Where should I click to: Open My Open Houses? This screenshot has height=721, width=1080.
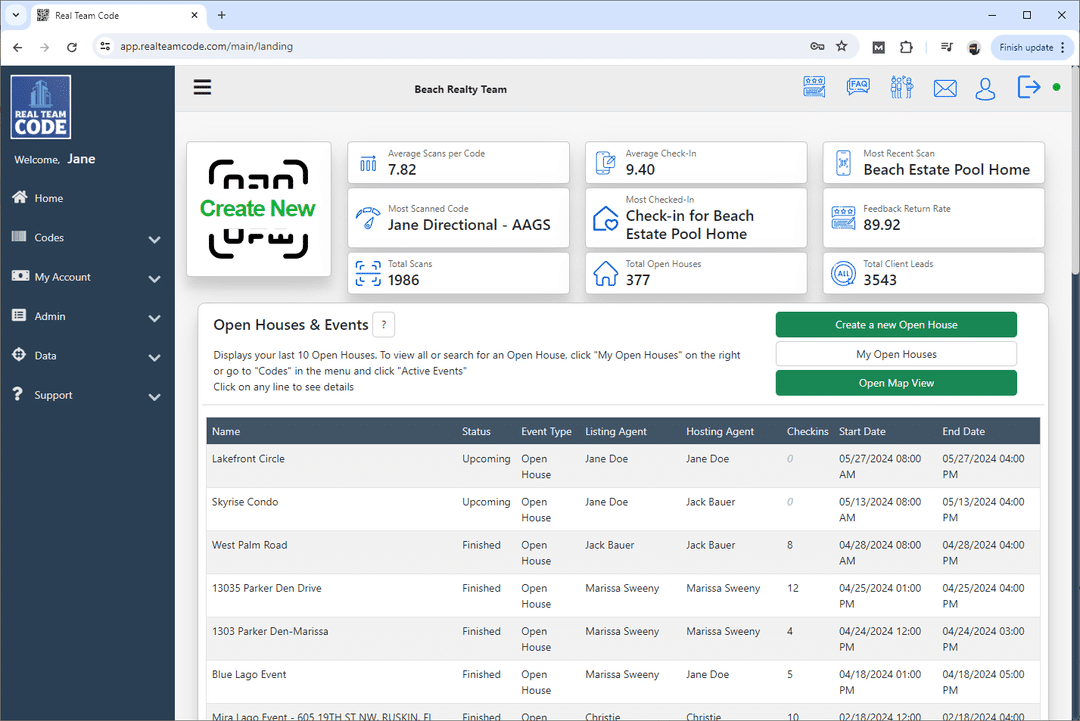point(895,353)
